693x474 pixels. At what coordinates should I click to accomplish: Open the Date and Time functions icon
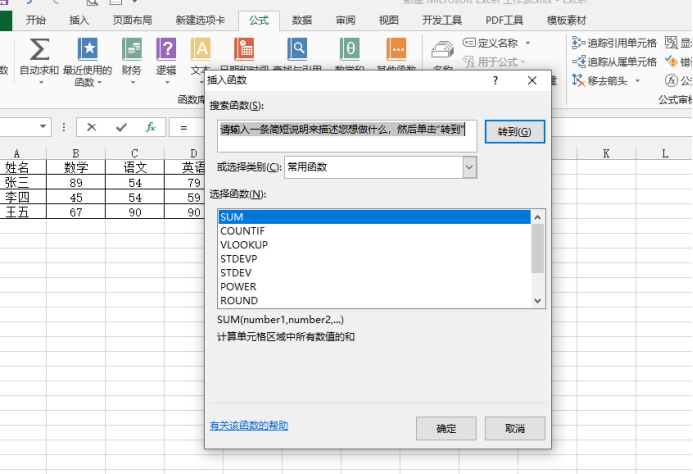(244, 49)
